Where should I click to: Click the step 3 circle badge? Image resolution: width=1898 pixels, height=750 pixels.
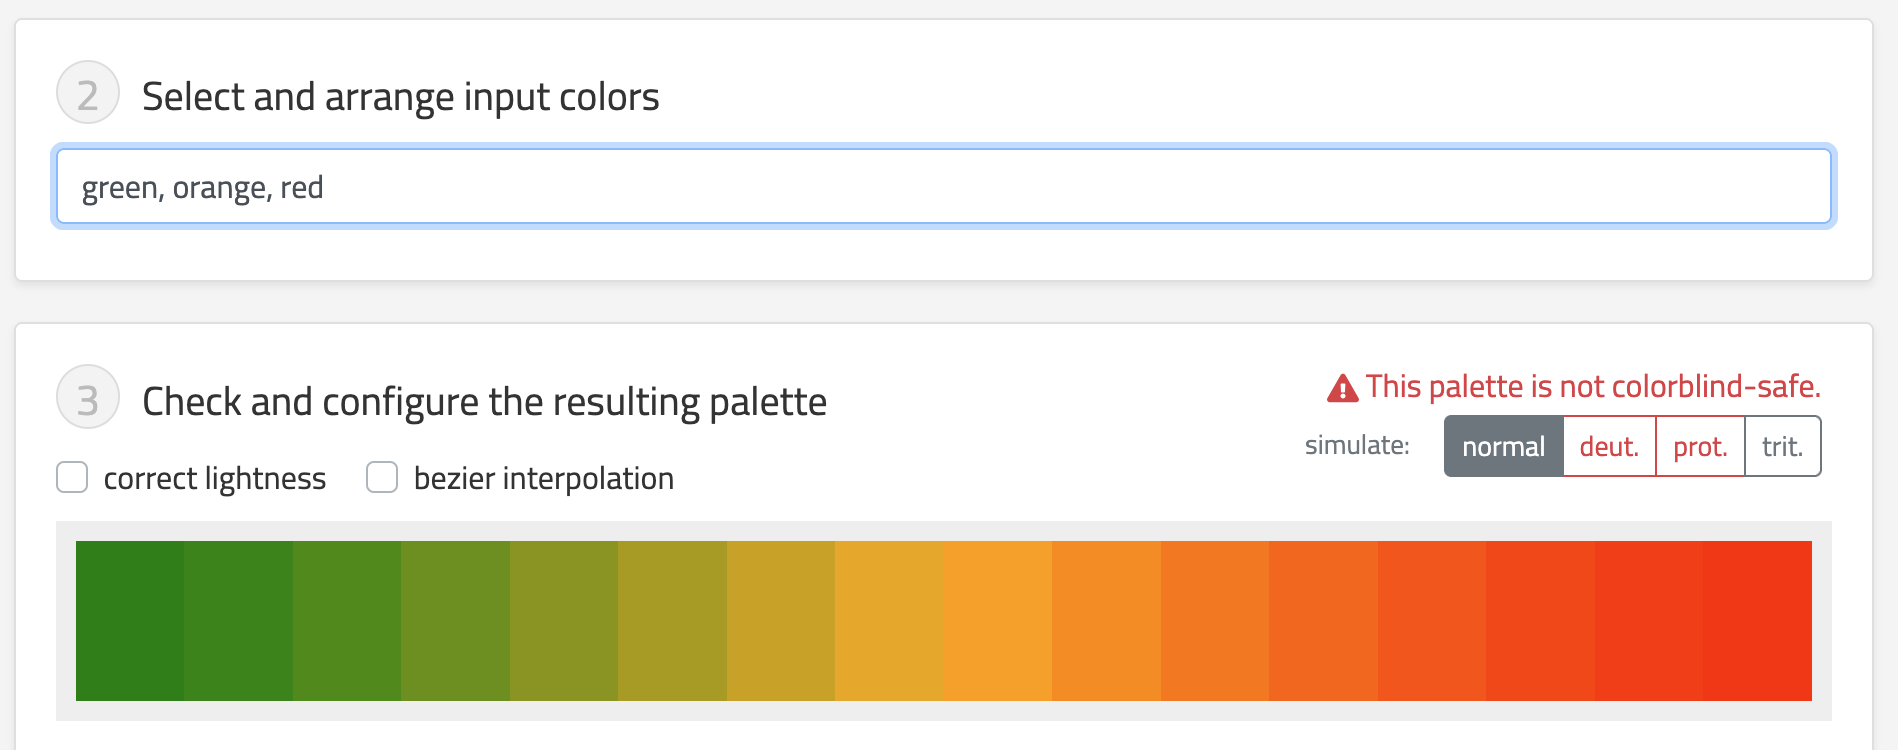pos(88,397)
